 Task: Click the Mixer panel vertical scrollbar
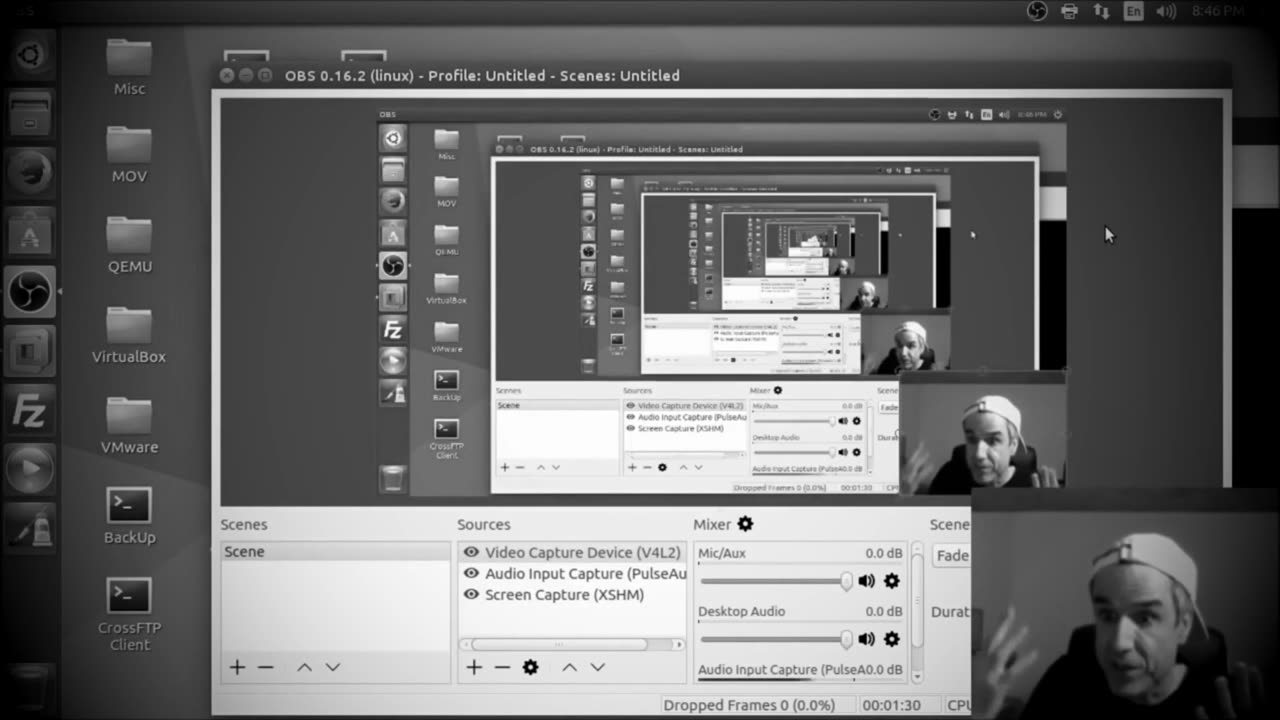click(917, 615)
